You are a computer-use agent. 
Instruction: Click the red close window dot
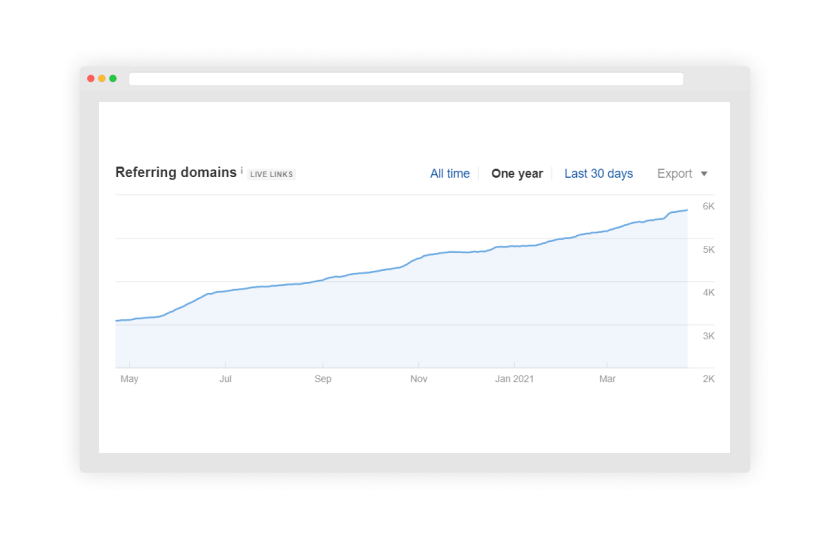click(x=91, y=79)
